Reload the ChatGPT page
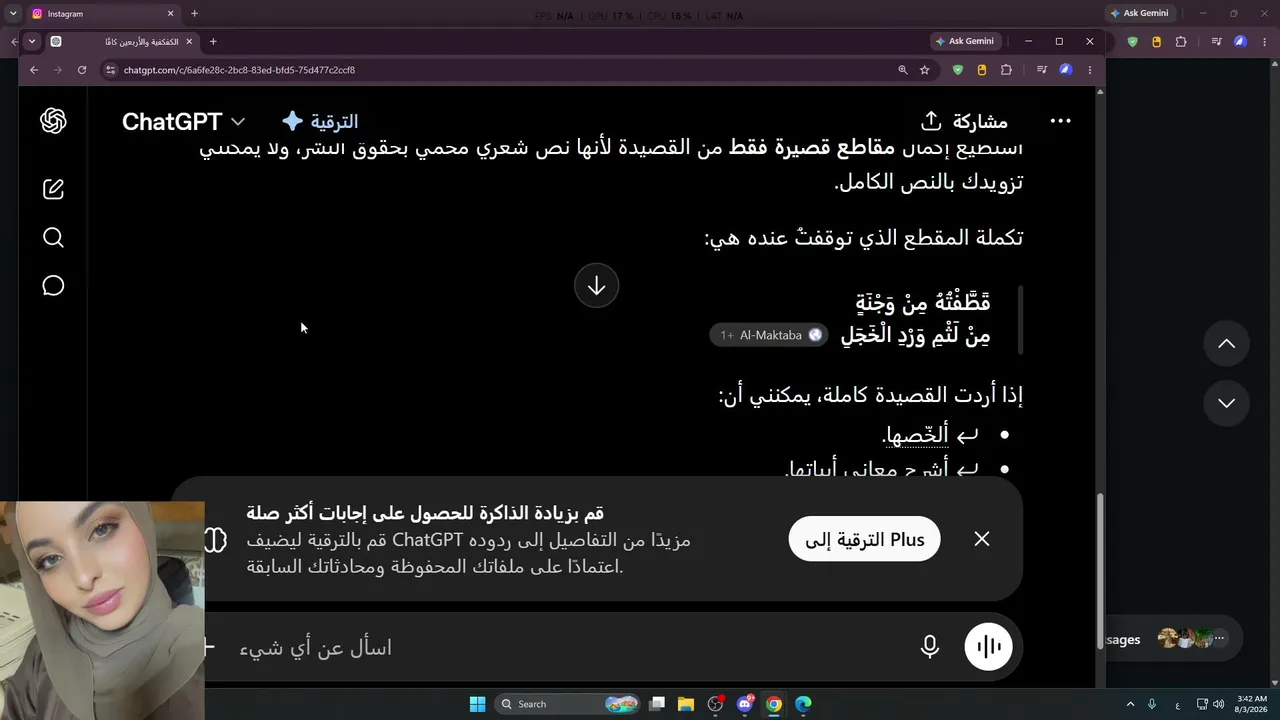Screen dimensions: 1280x720 (82, 70)
